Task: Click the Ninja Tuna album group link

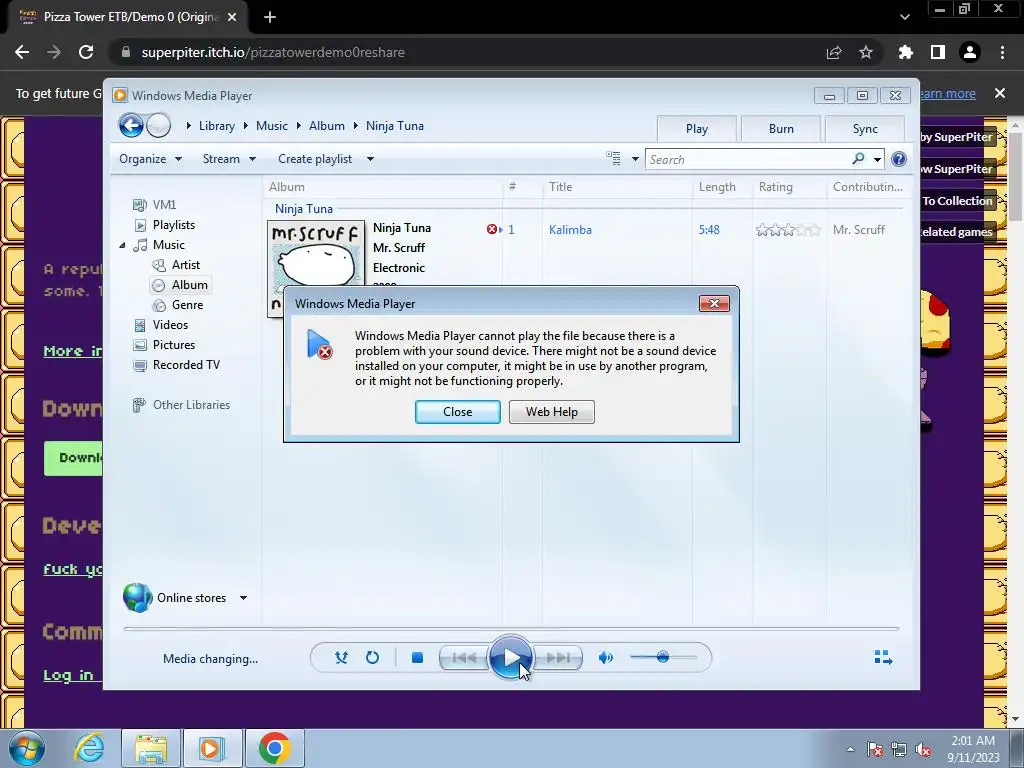Action: coord(304,209)
